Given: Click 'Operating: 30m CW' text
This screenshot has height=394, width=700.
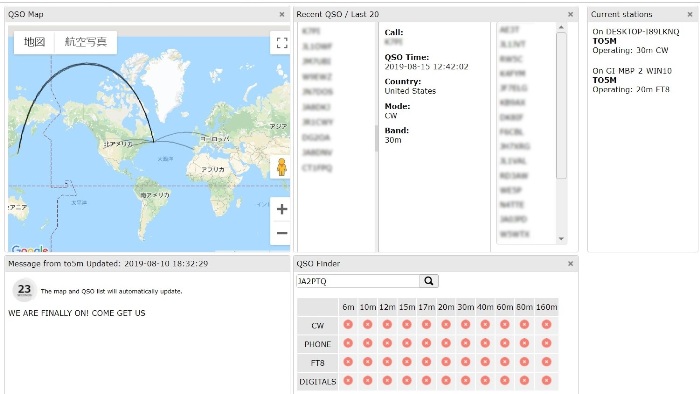Looking at the screenshot, I should 630,50.
